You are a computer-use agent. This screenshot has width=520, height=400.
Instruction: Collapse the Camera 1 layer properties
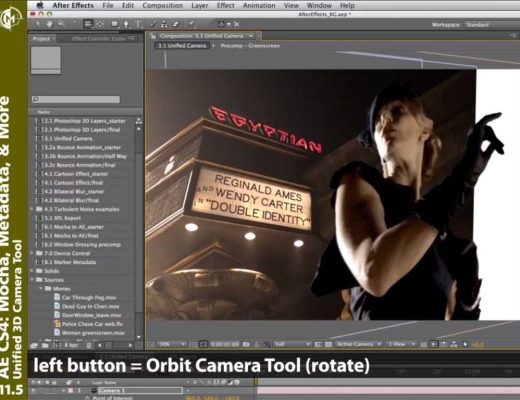click(63, 390)
